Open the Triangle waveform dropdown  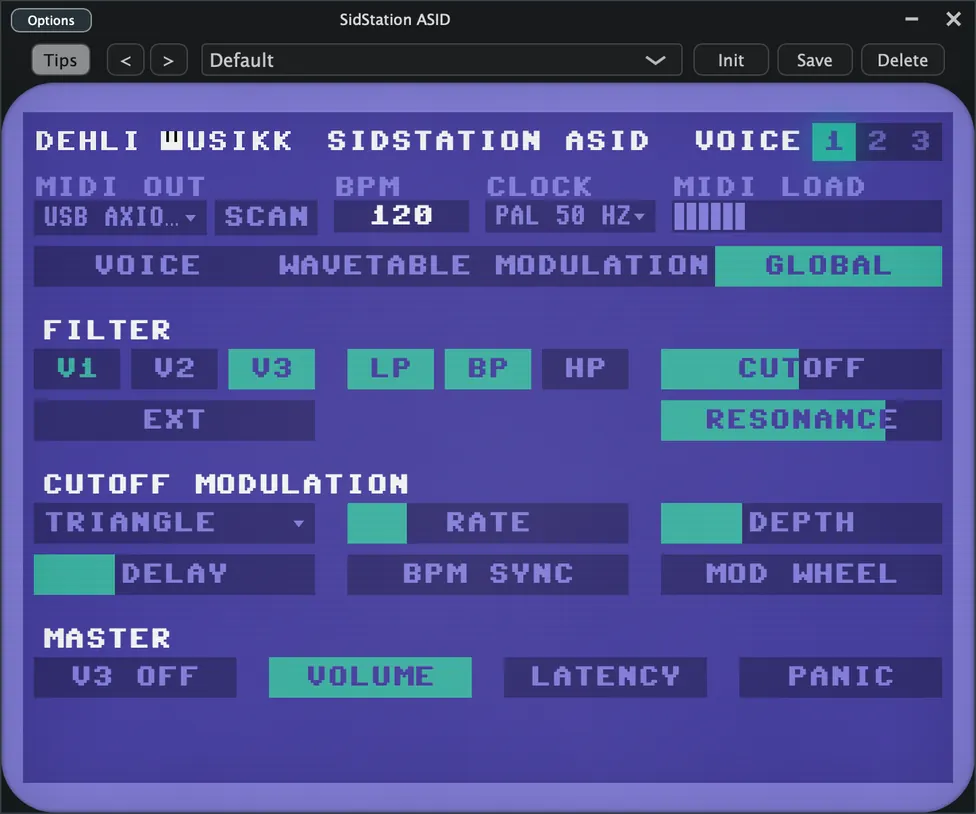point(174,523)
